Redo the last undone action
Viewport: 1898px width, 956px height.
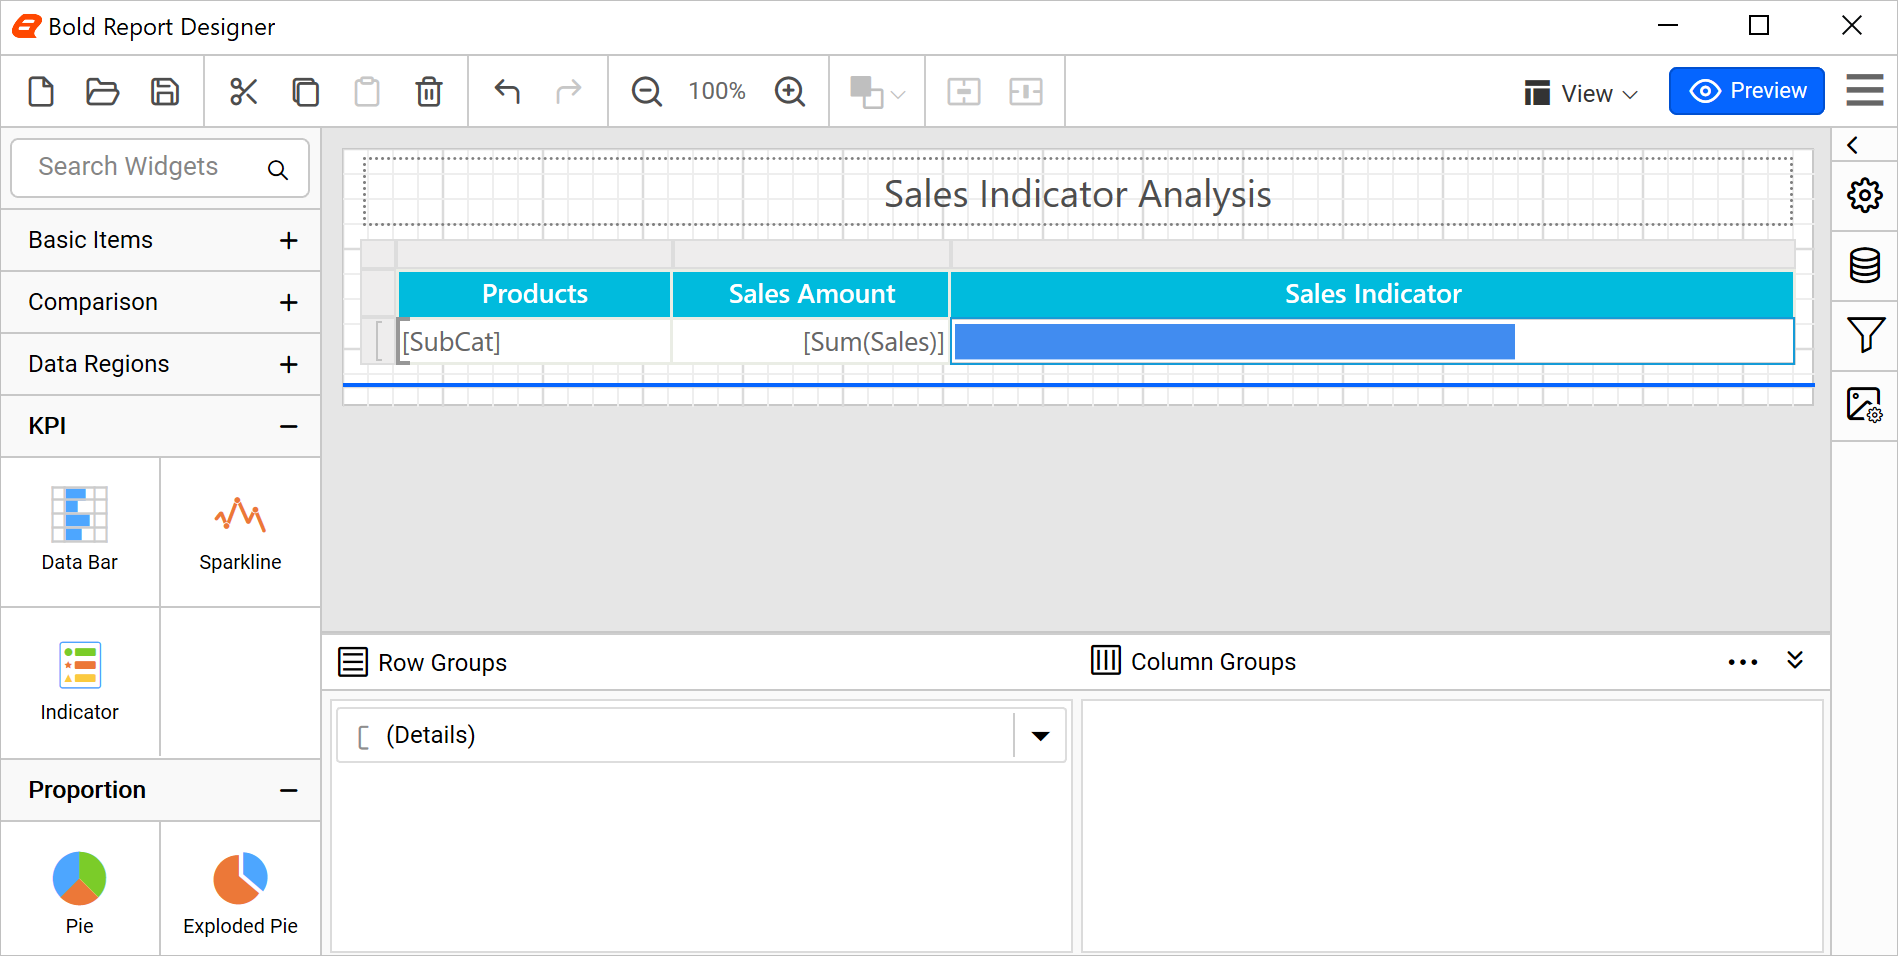[568, 92]
